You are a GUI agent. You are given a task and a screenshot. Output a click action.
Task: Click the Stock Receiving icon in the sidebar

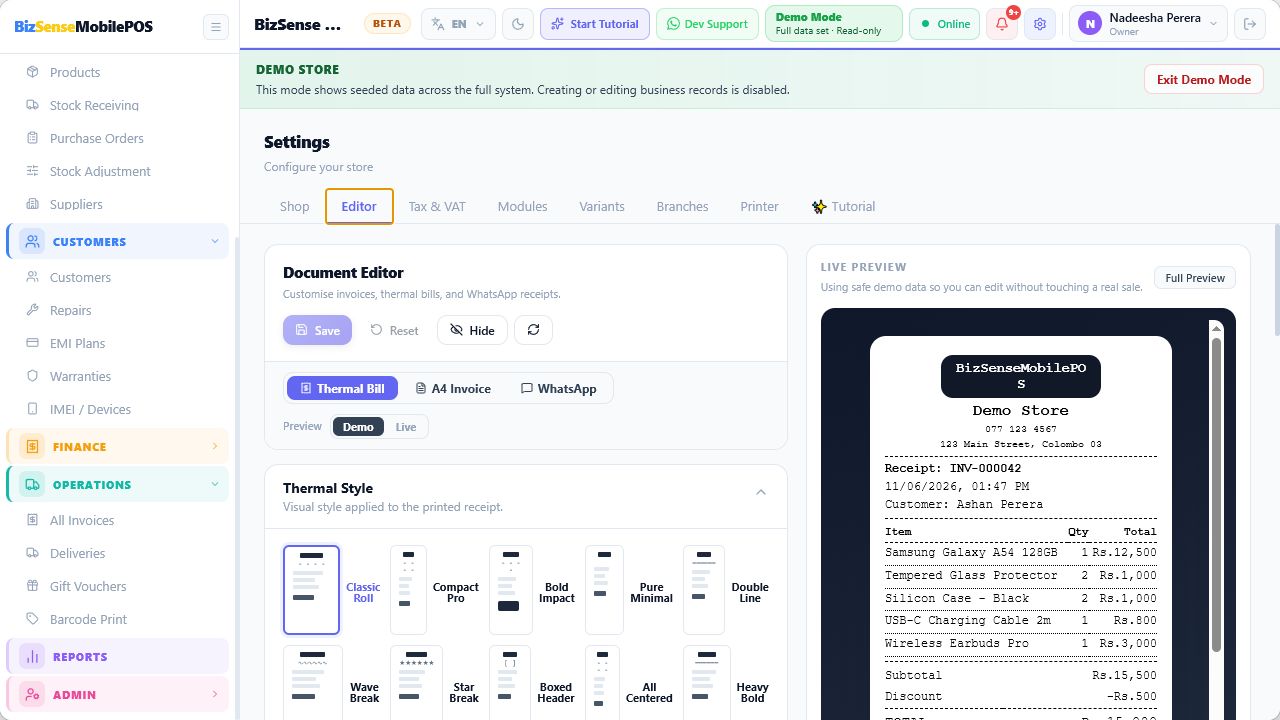coord(33,105)
